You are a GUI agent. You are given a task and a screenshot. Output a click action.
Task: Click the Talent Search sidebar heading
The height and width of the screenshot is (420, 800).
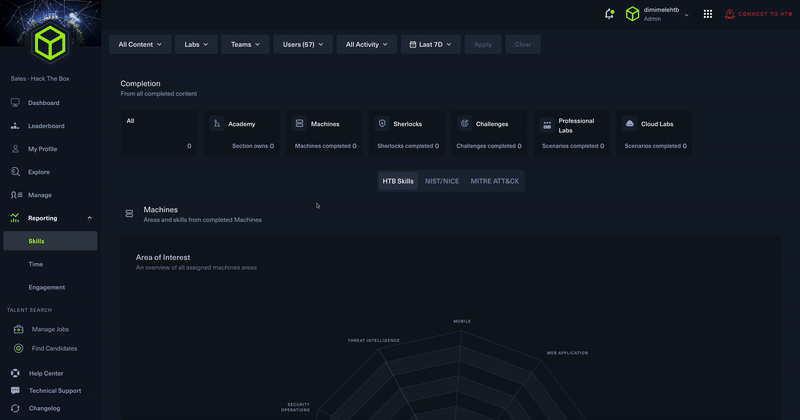click(29, 310)
